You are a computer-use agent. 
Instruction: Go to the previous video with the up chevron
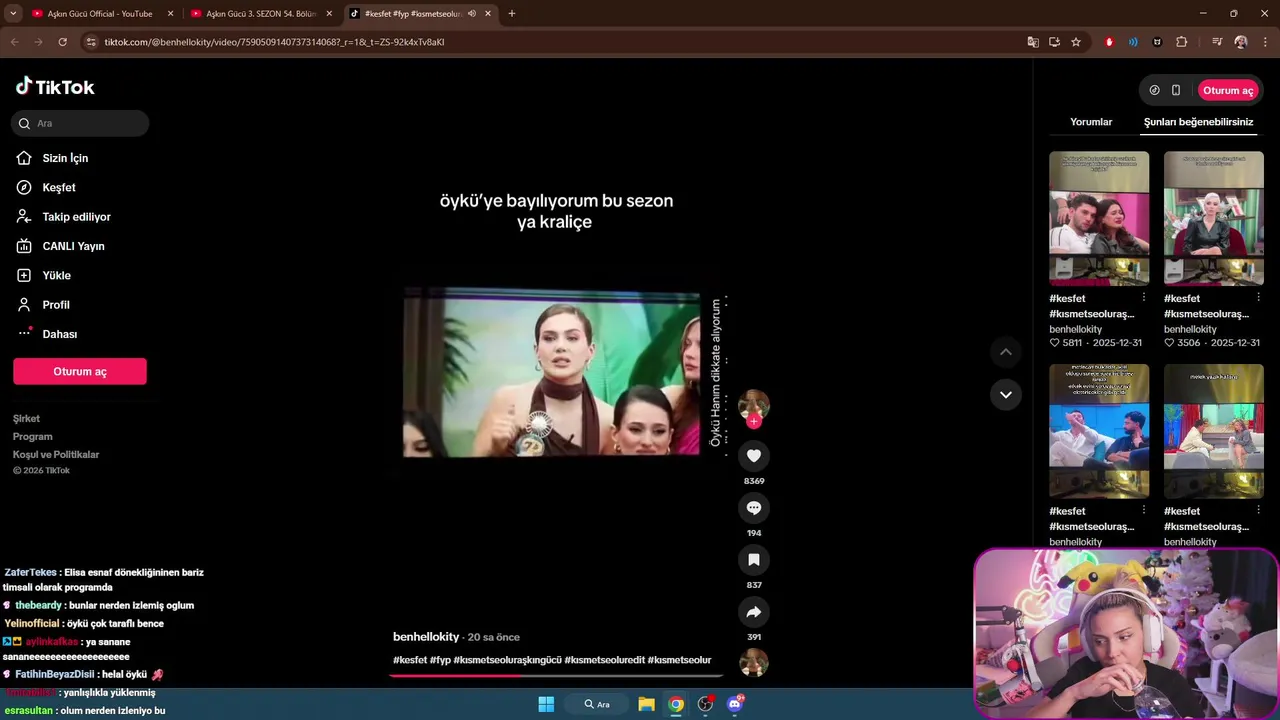click(1006, 352)
